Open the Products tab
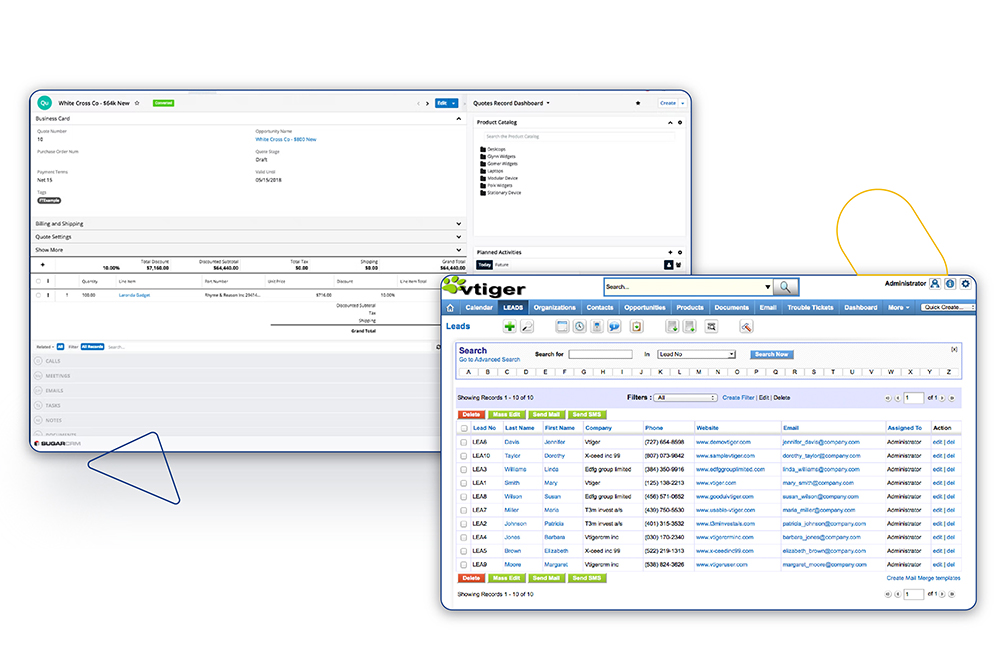Image resolution: width=1000 pixels, height=667 pixels. 690,307
